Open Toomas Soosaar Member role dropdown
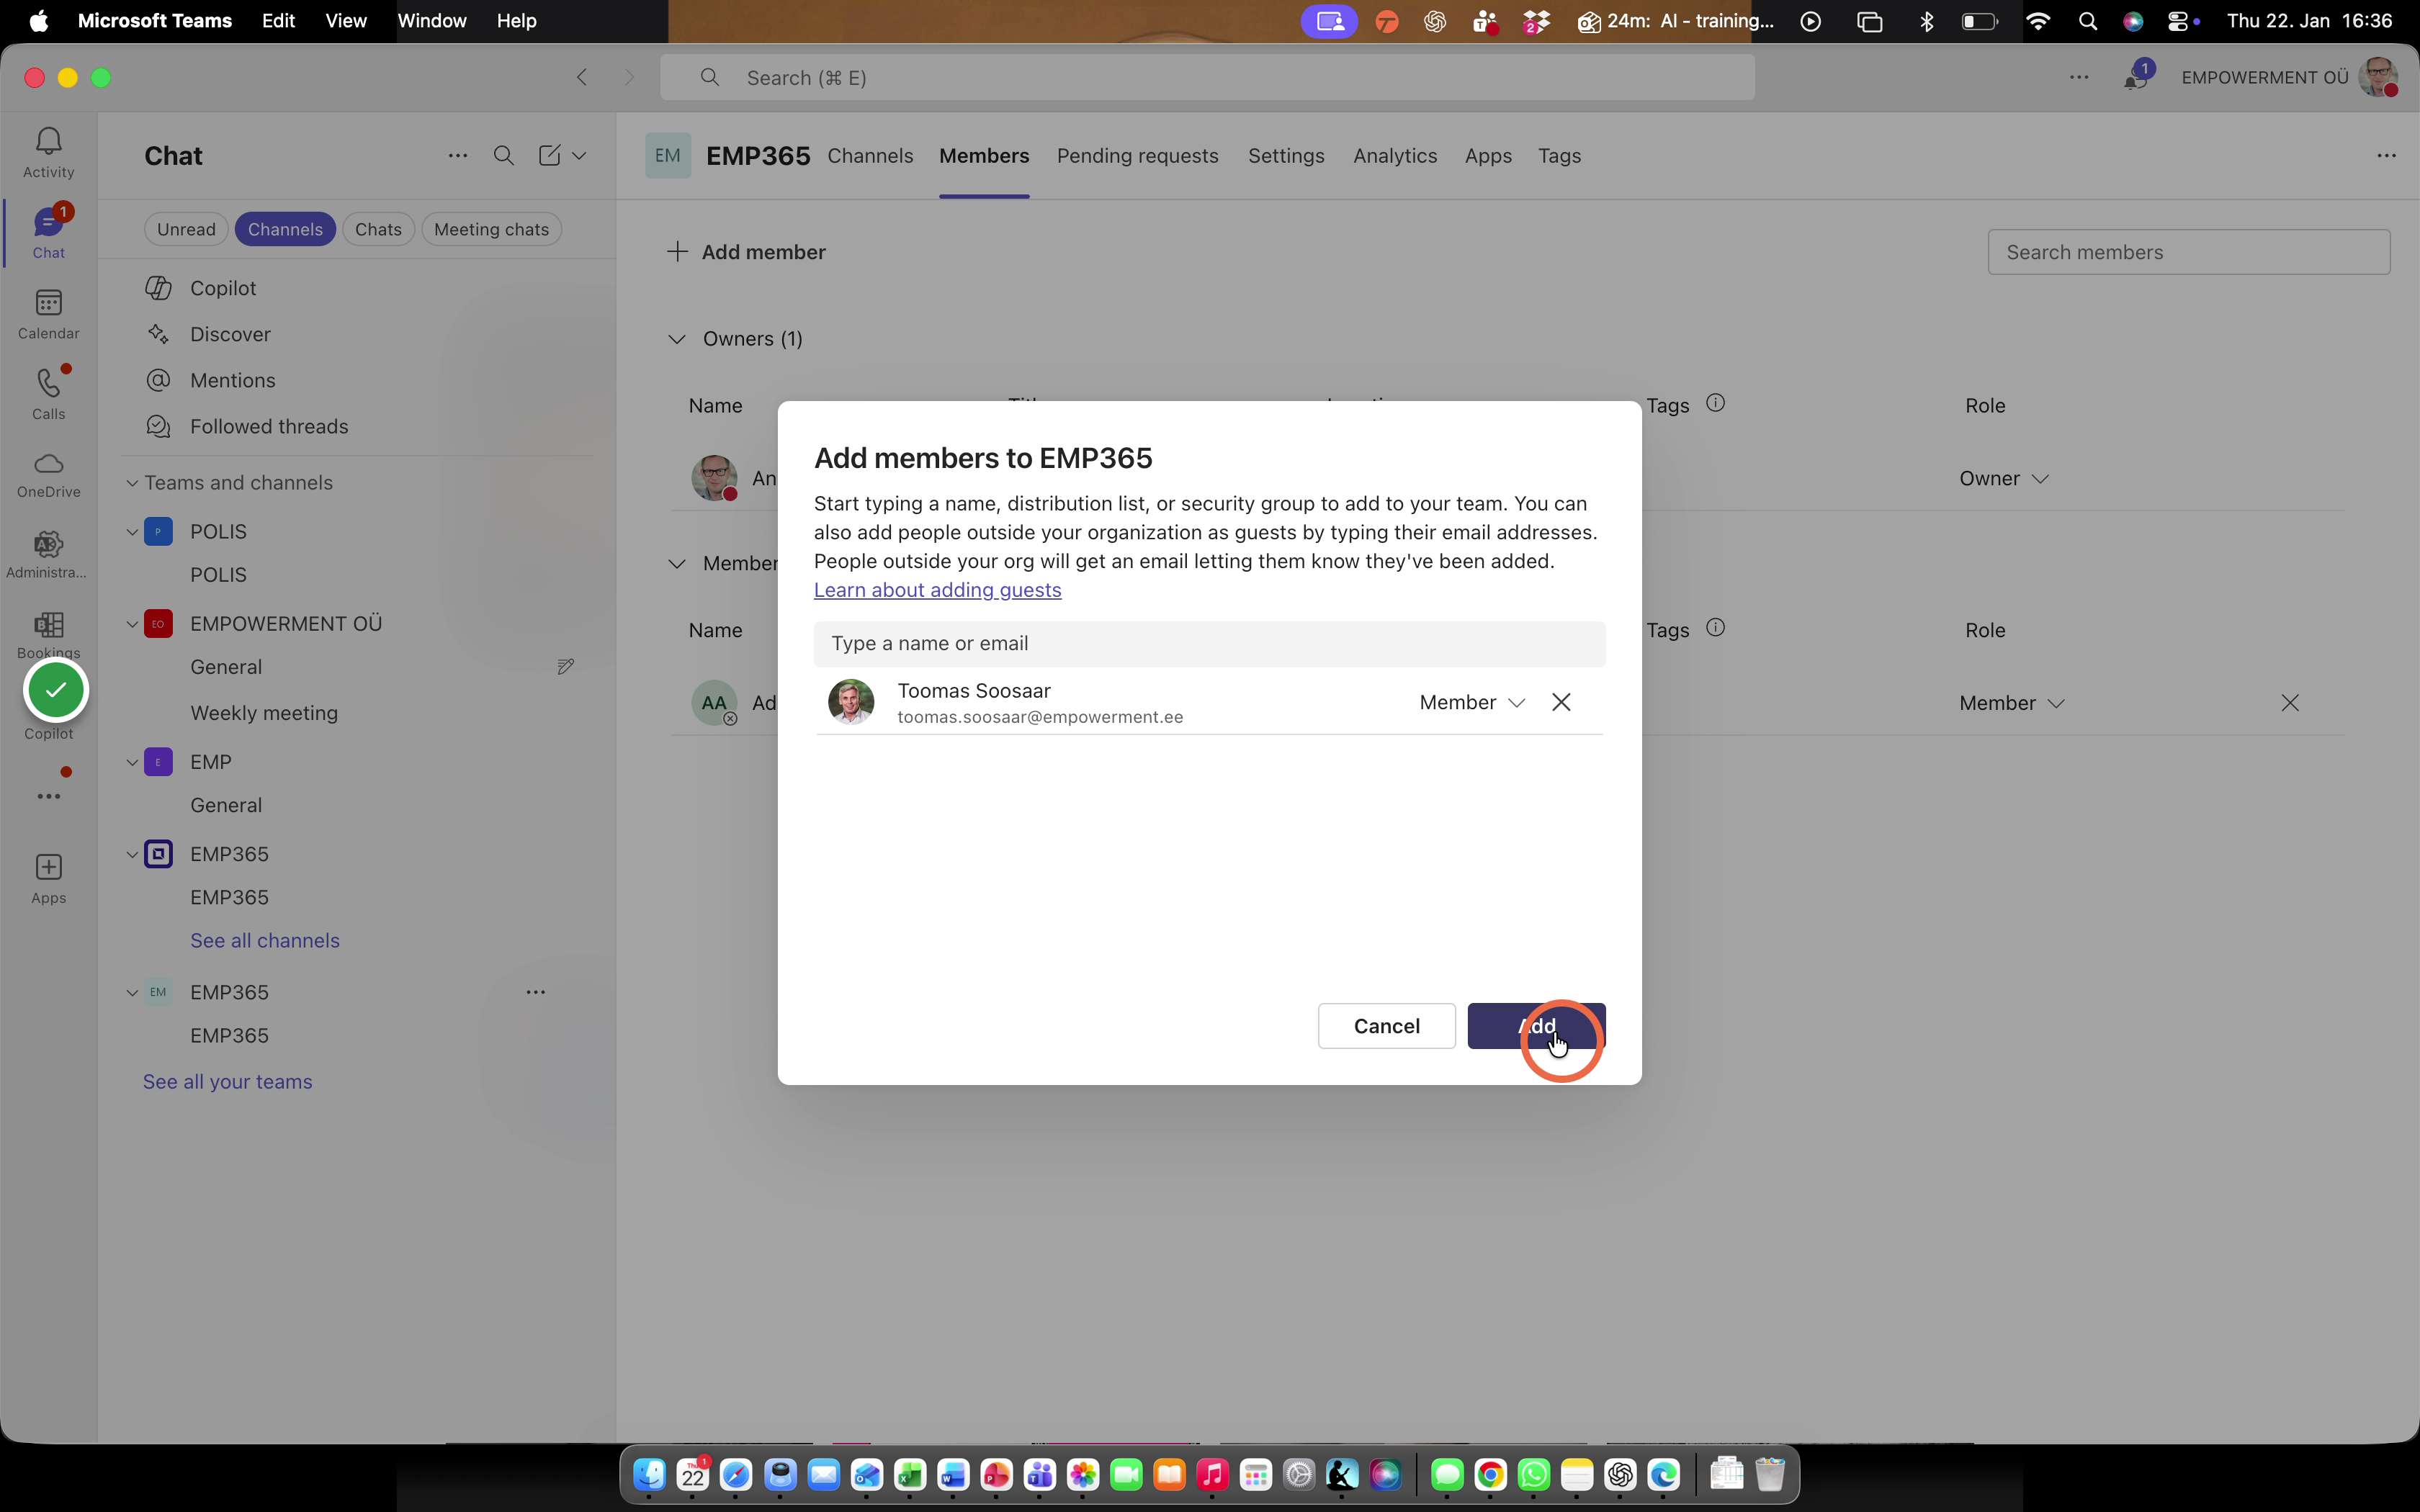Image resolution: width=2420 pixels, height=1512 pixels. coord(1472,702)
